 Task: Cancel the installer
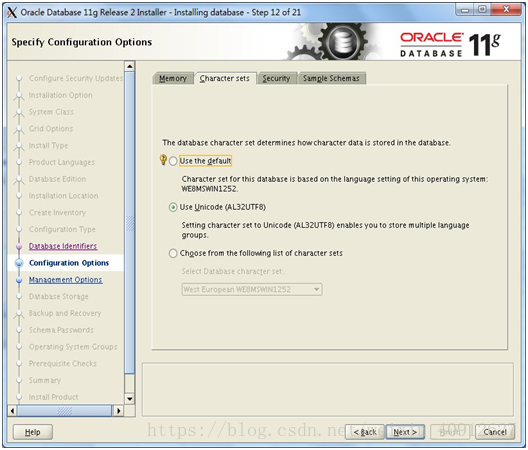click(495, 432)
